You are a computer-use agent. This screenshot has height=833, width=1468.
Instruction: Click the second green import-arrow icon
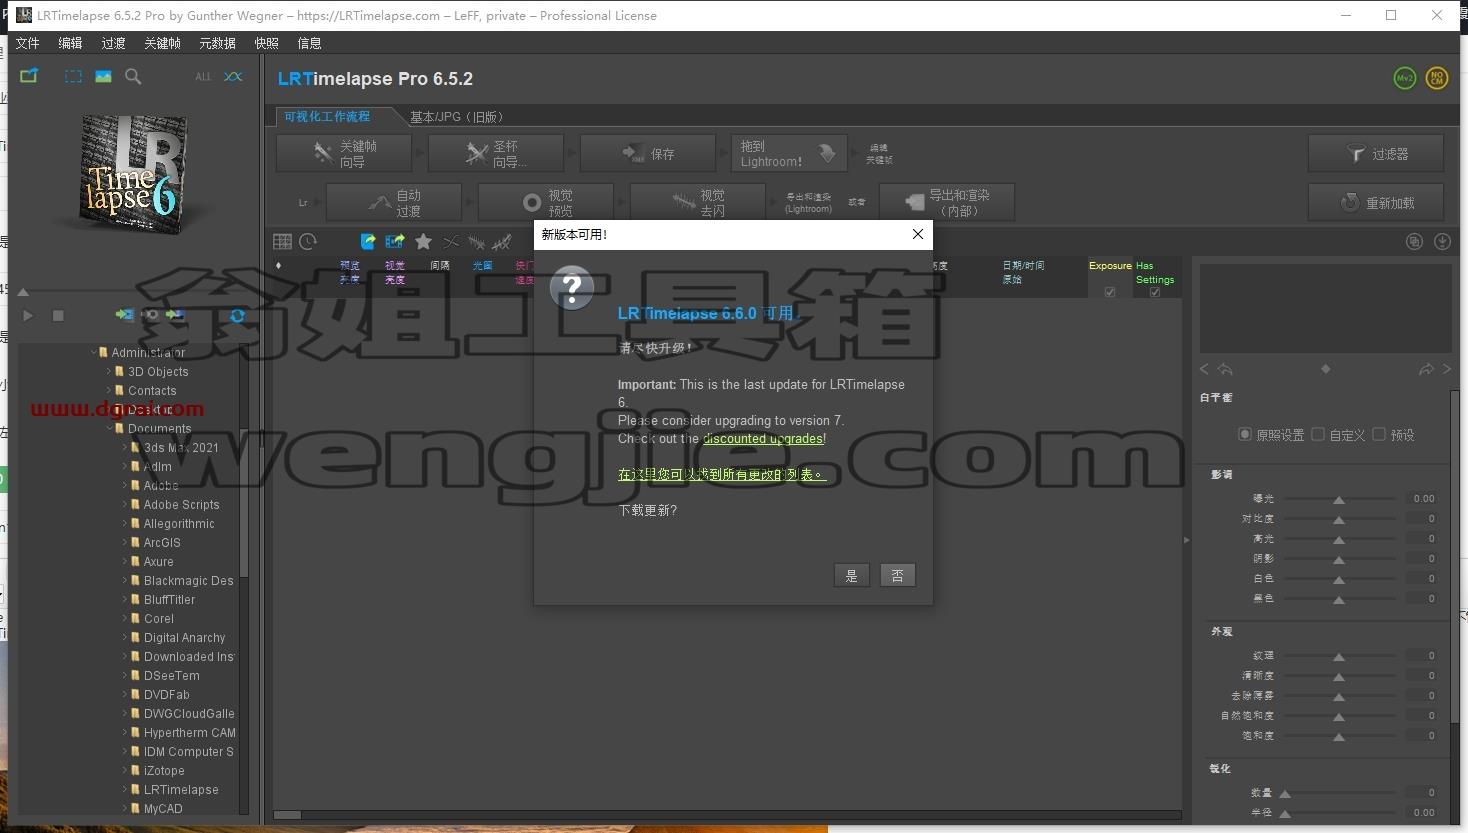(x=175, y=315)
